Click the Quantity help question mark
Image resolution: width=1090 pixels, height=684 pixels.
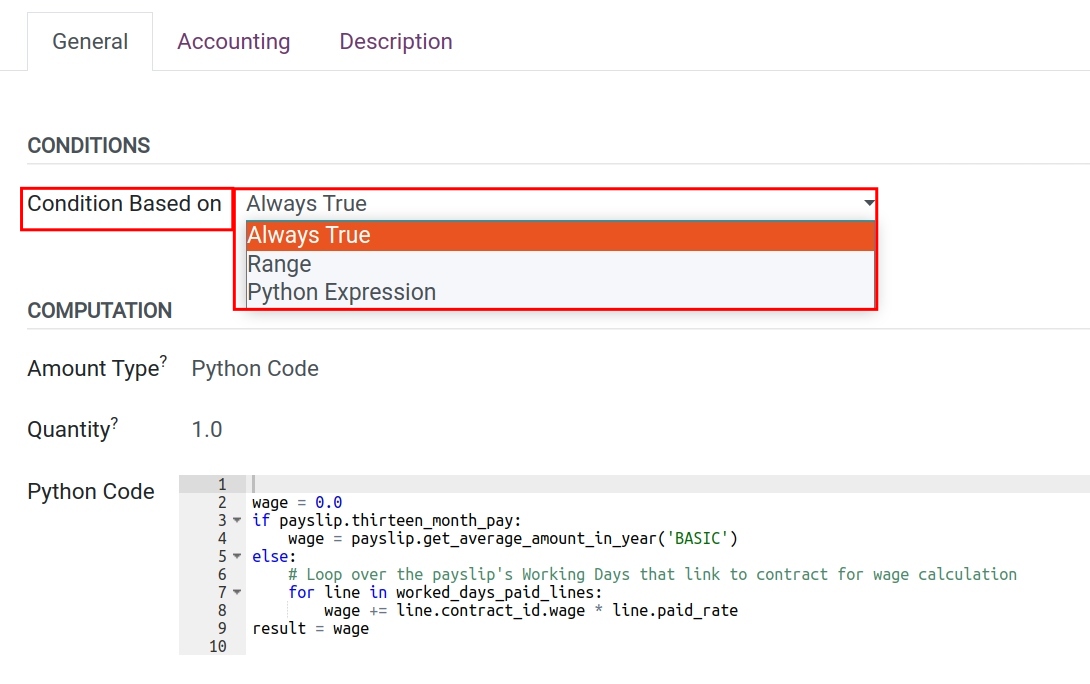(x=115, y=422)
